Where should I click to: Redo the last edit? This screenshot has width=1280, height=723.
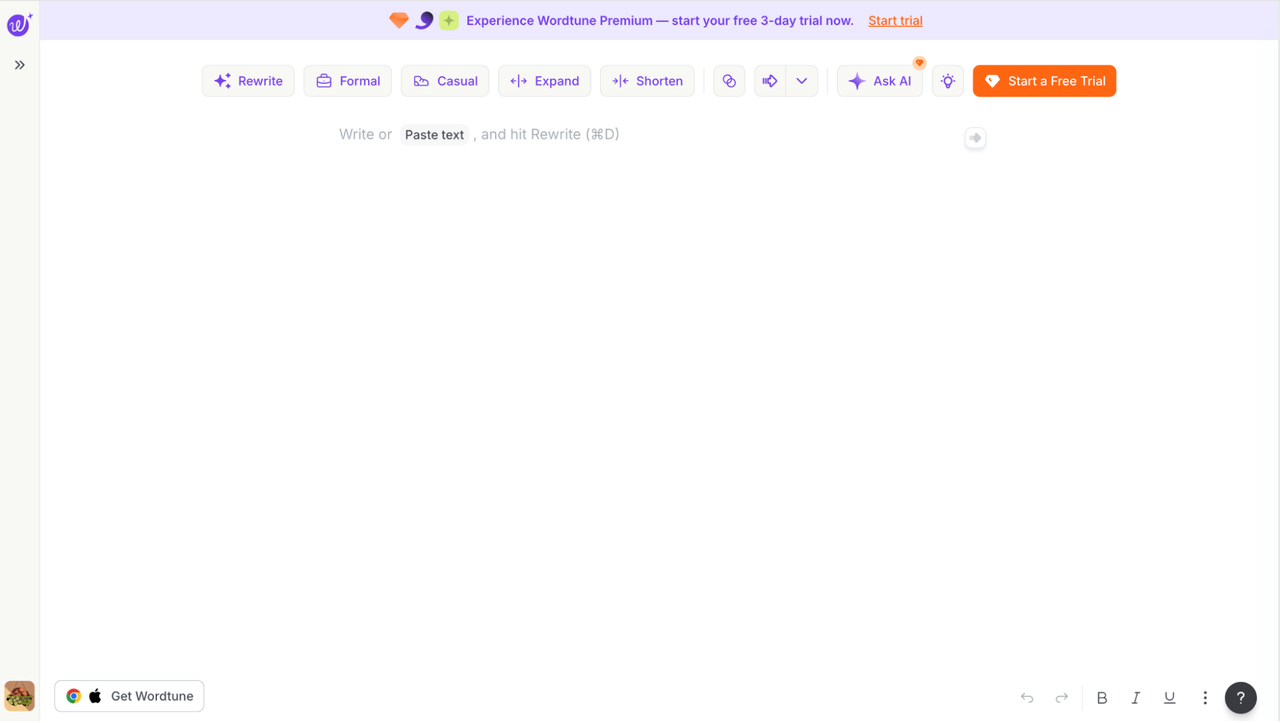1062,698
